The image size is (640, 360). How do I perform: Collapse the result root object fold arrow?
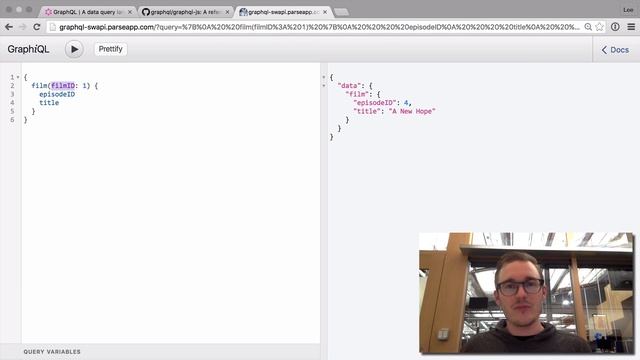pos(324,77)
